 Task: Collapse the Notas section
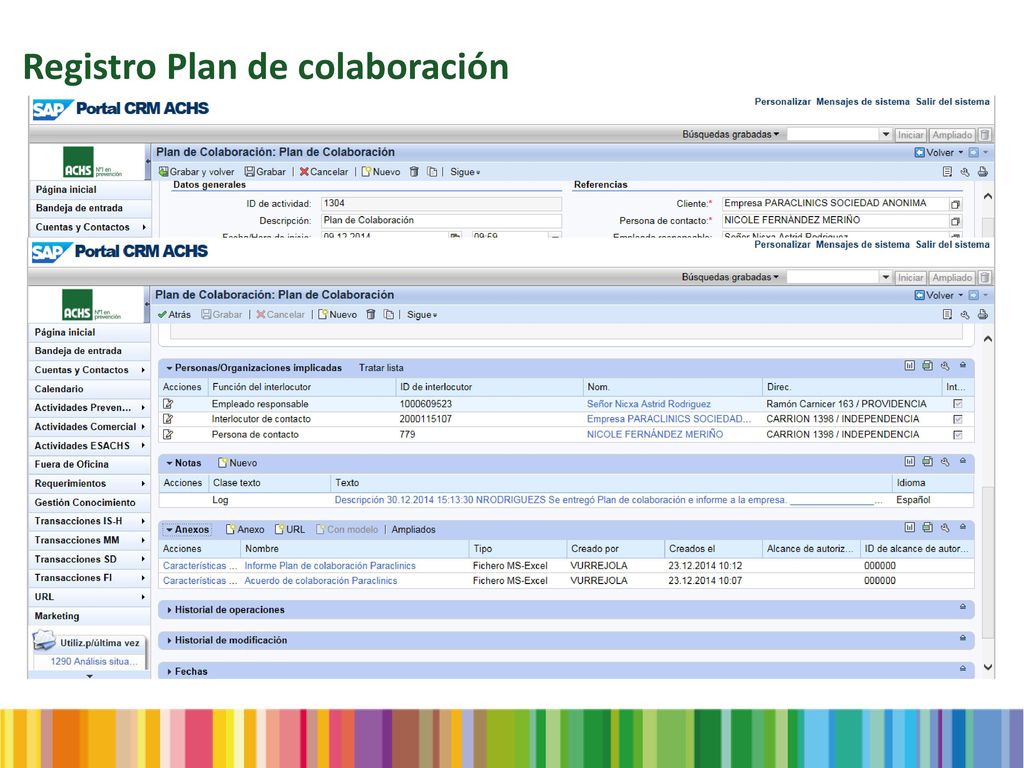pyautogui.click(x=169, y=463)
